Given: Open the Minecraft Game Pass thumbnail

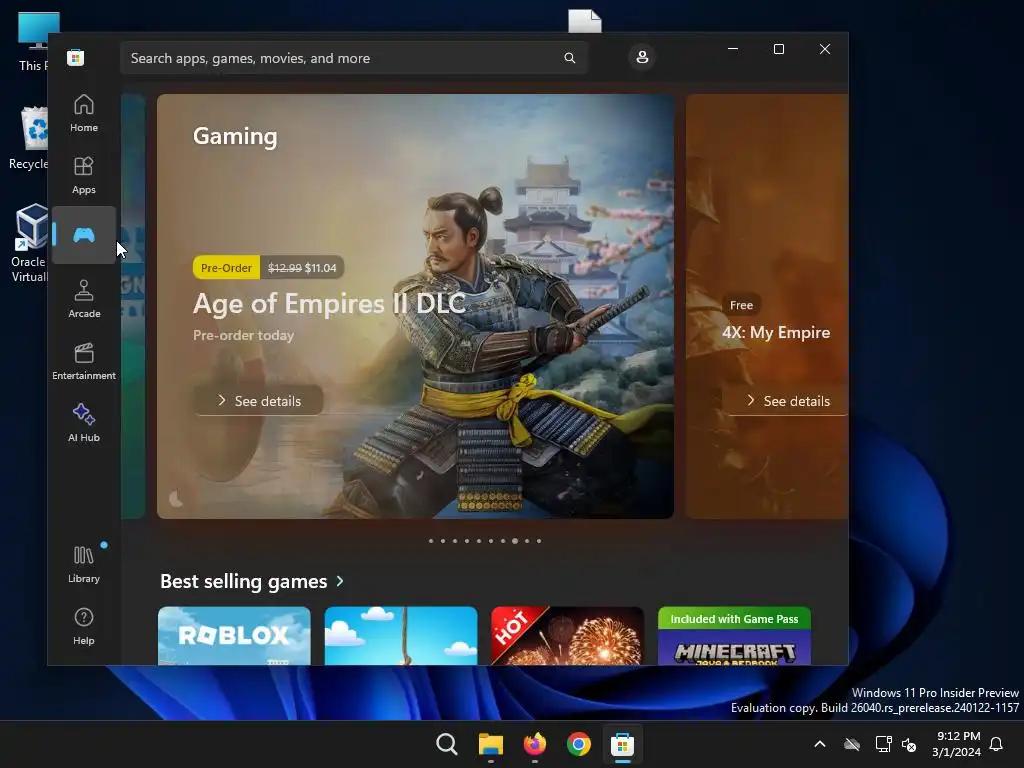Looking at the screenshot, I should [734, 636].
